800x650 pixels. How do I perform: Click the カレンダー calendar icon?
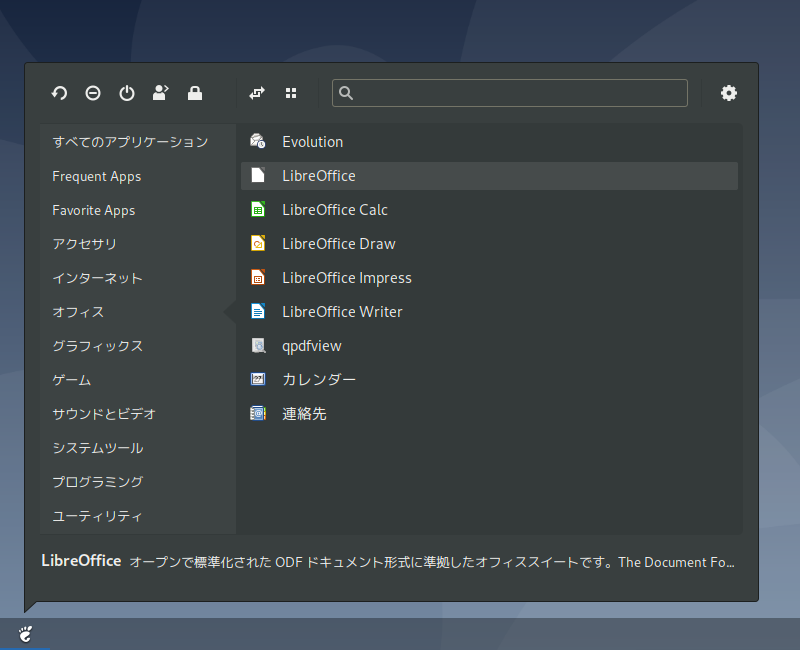[x=258, y=379]
